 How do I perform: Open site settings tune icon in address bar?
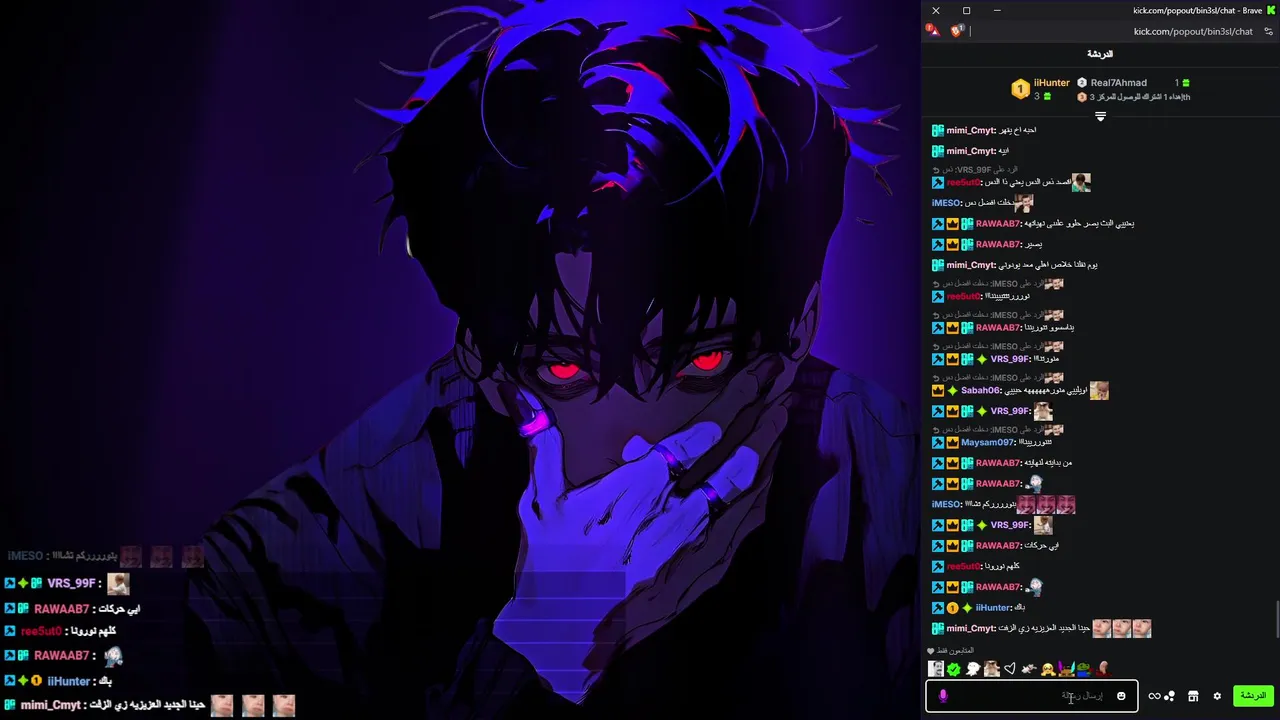click(1267, 31)
